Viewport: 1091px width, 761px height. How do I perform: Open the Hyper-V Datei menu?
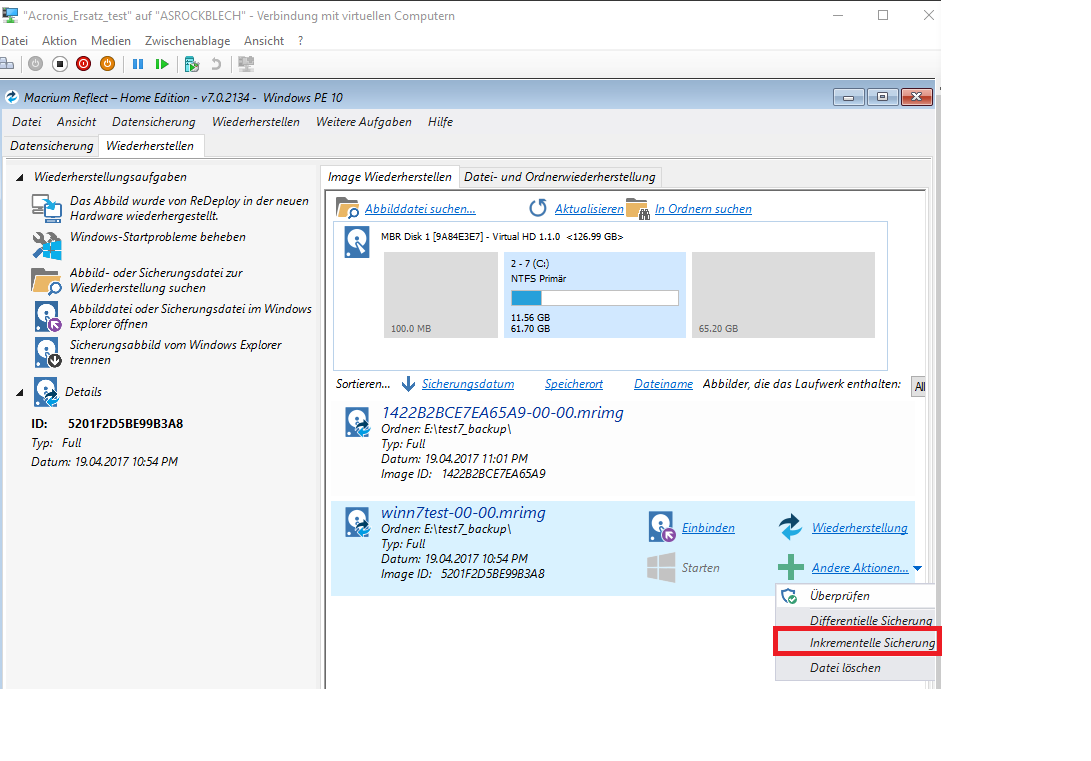click(x=14, y=40)
